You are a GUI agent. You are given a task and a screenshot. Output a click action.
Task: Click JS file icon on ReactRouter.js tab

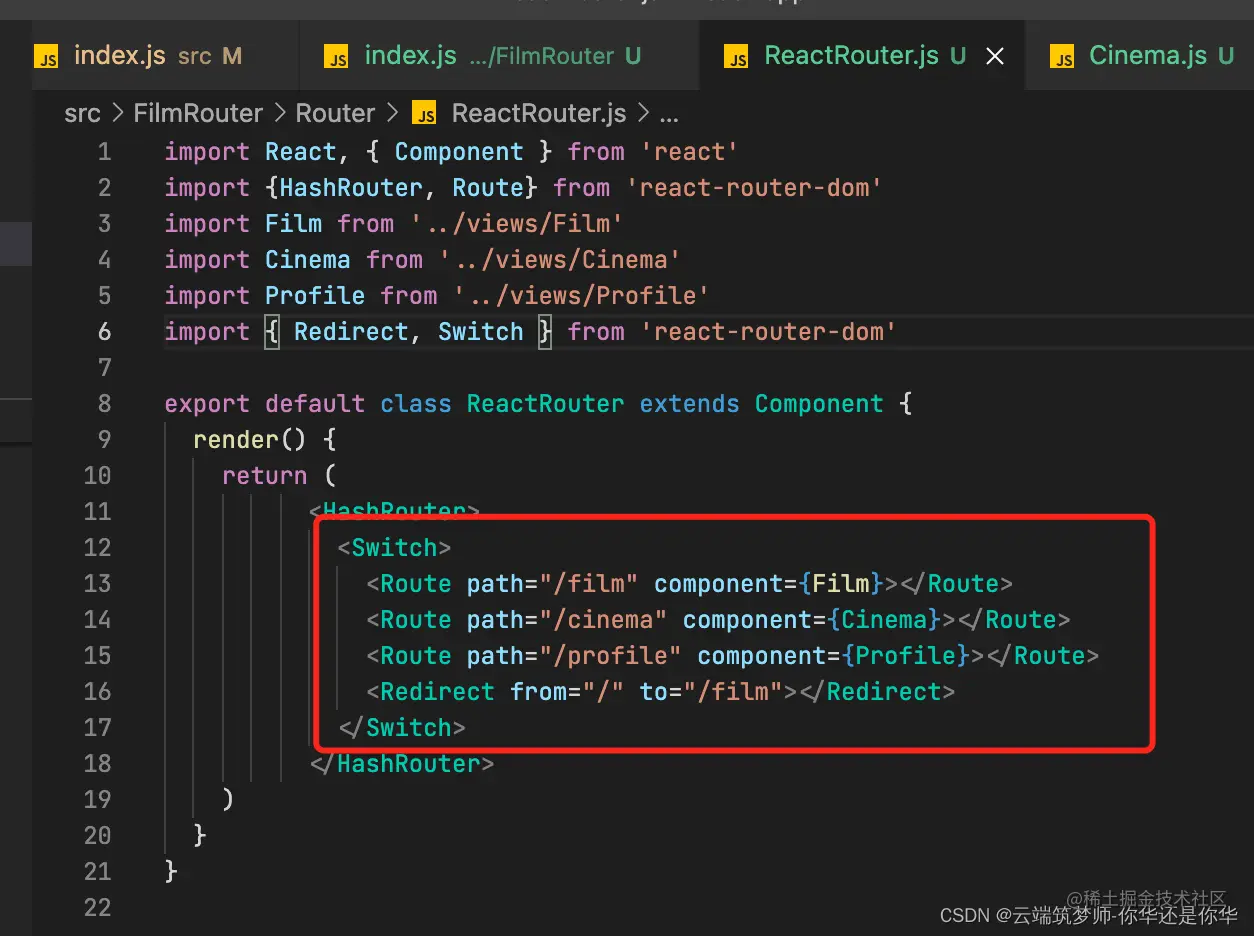(737, 58)
